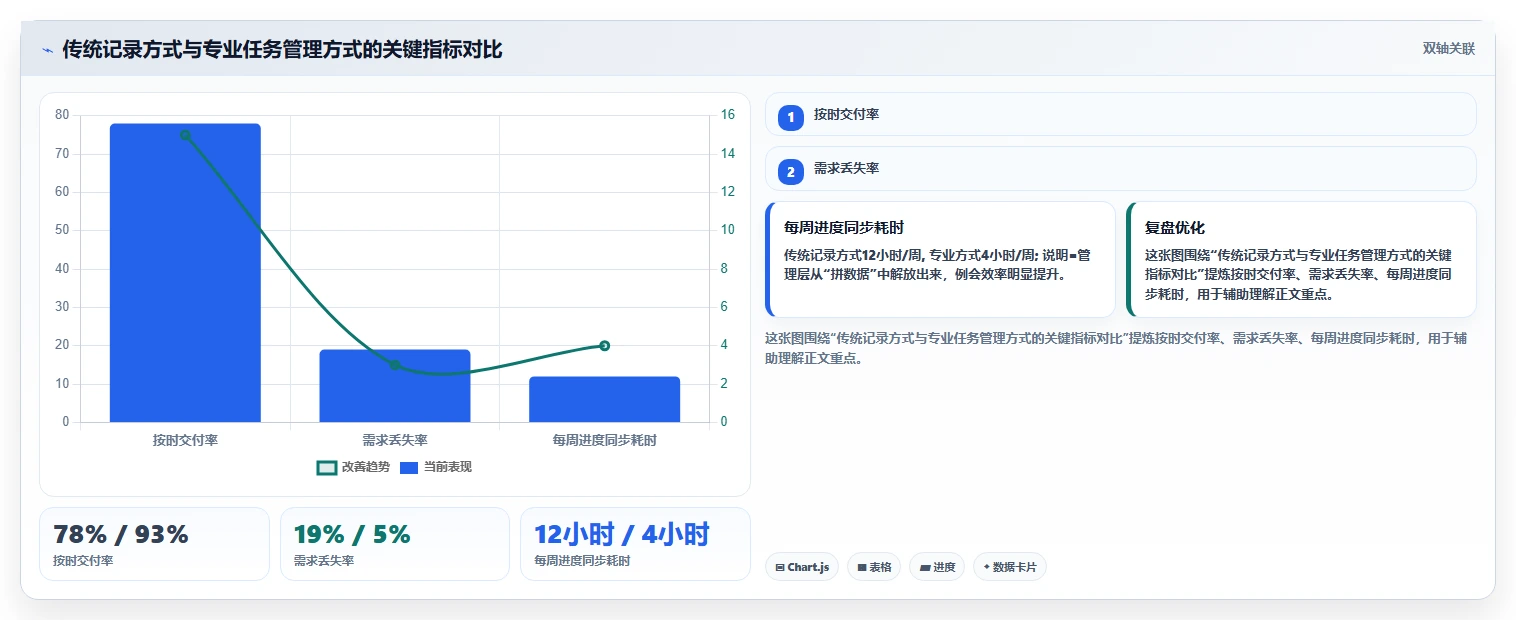
Task: Click the 按时交付率 blue bar
Action: (185, 272)
